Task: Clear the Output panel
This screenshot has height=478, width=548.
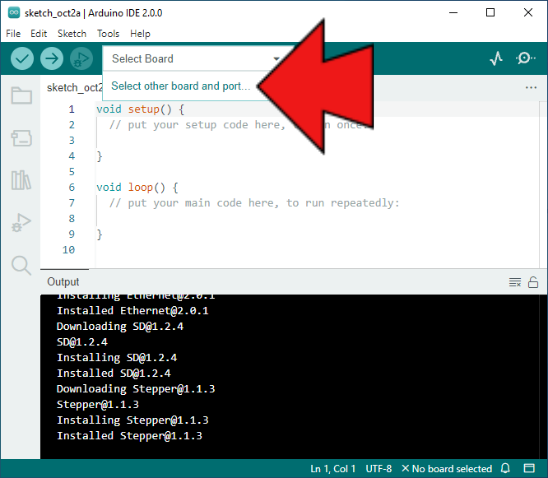Action: 515,282
